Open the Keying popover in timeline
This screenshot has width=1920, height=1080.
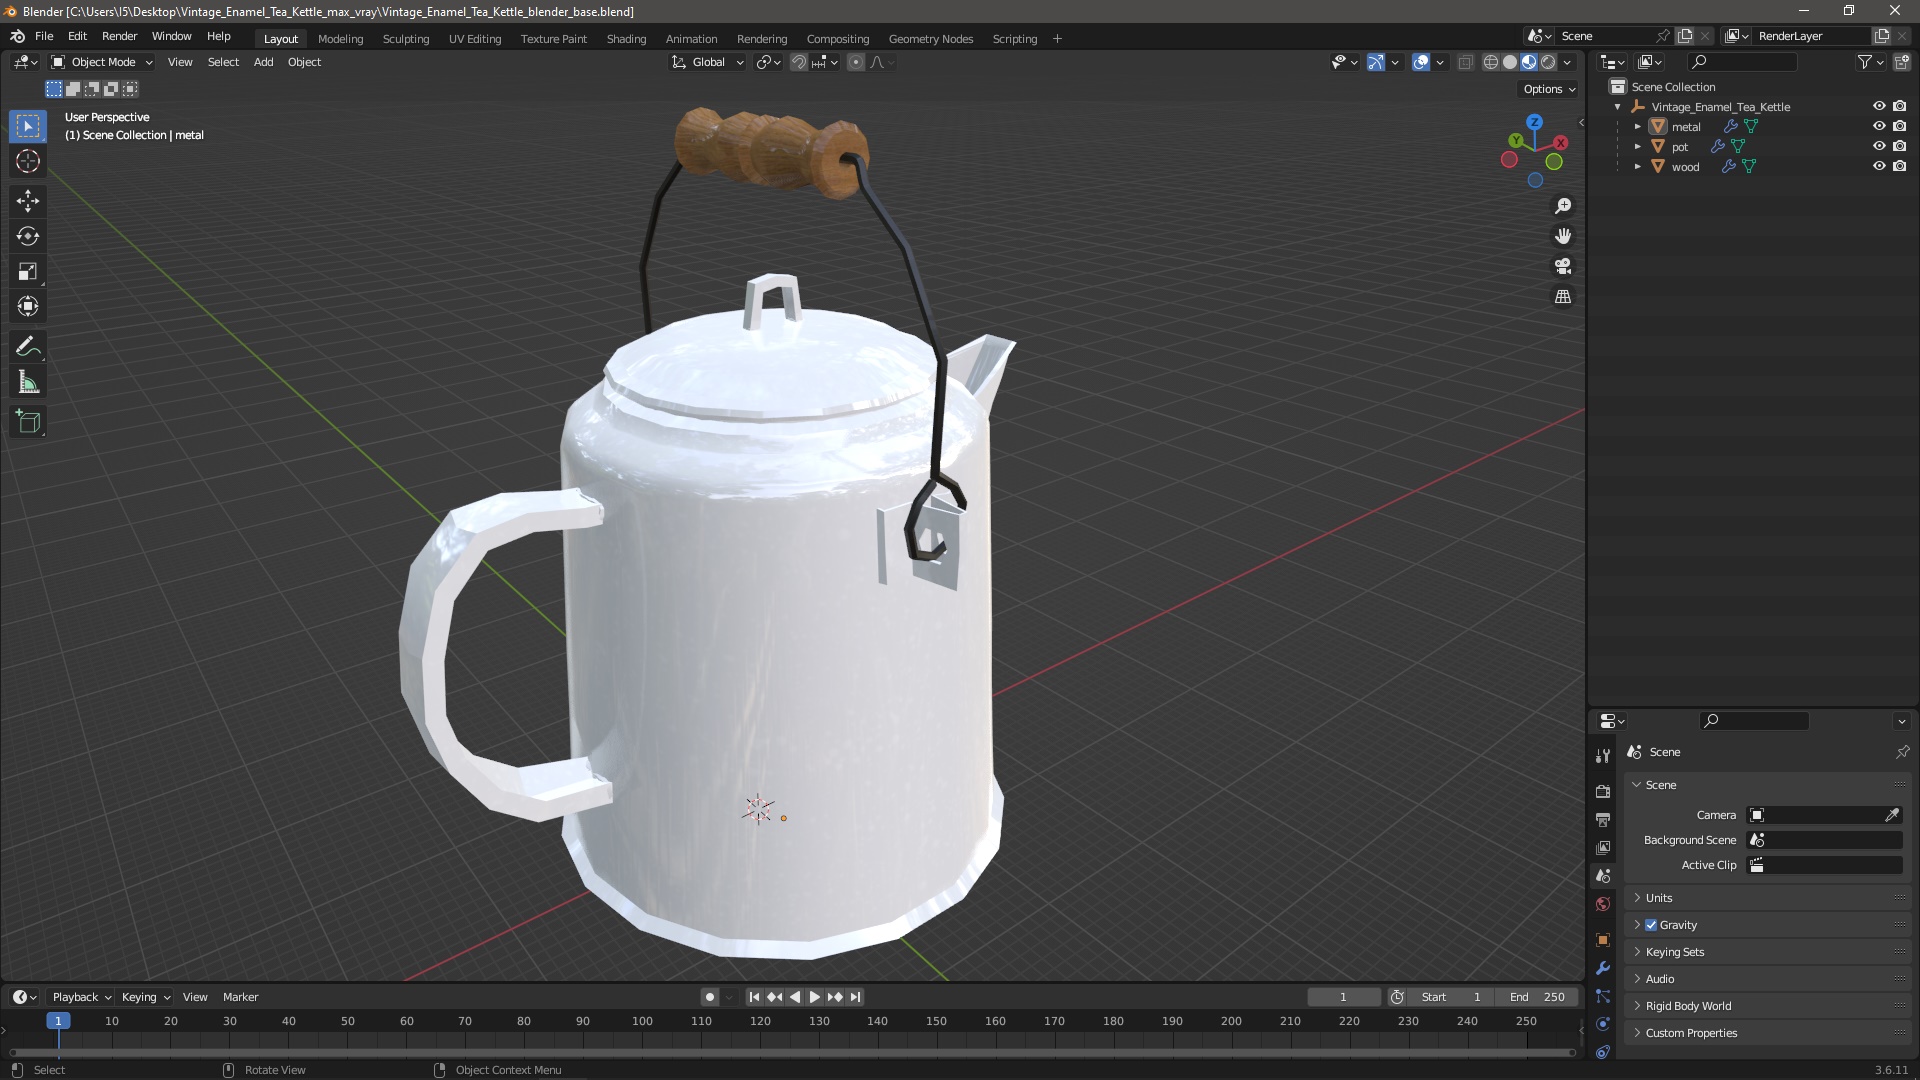[145, 997]
